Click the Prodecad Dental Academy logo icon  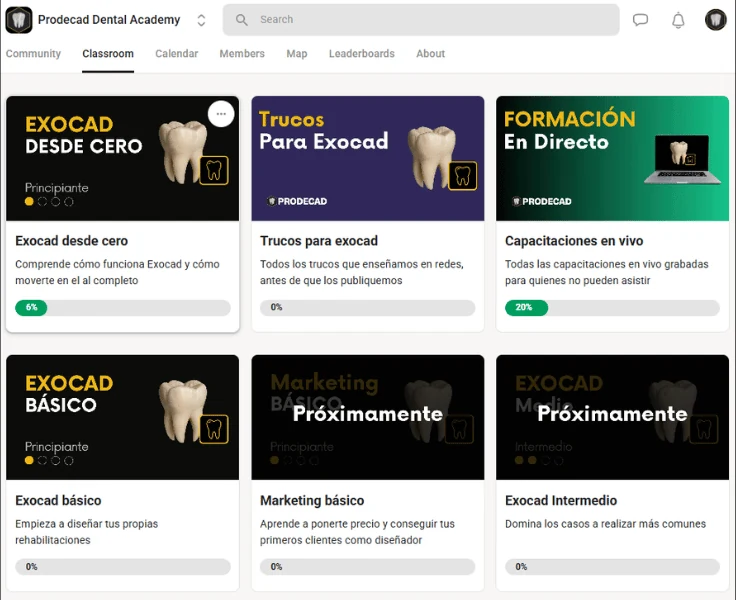click(19, 20)
